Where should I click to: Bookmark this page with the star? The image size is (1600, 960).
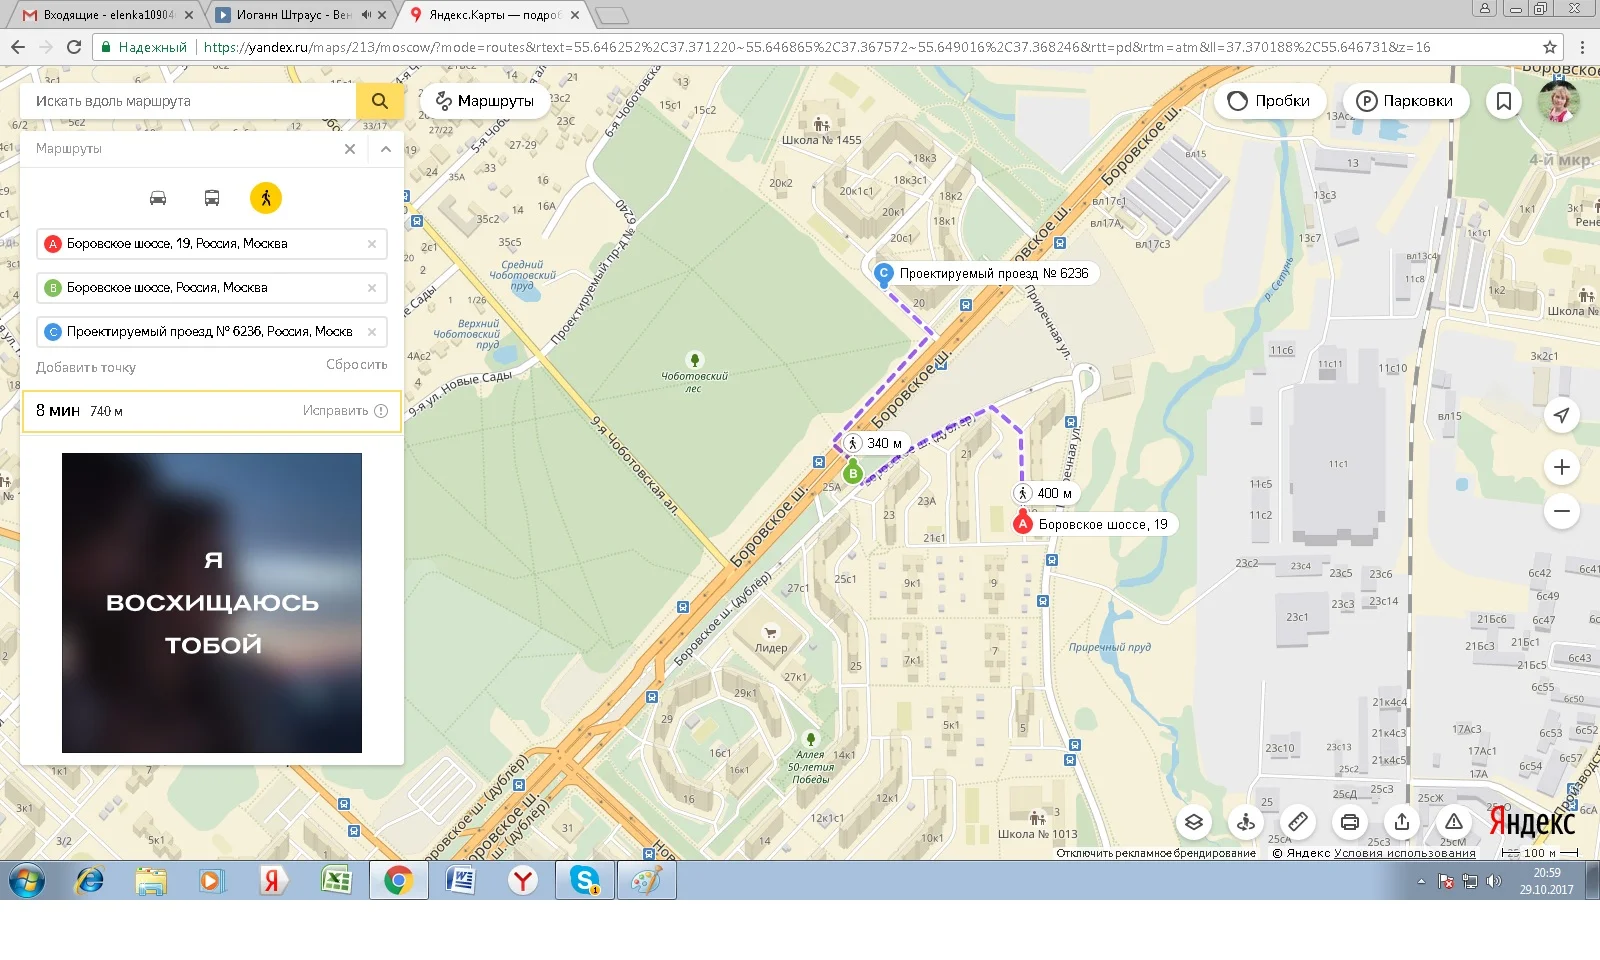[x=1550, y=47]
